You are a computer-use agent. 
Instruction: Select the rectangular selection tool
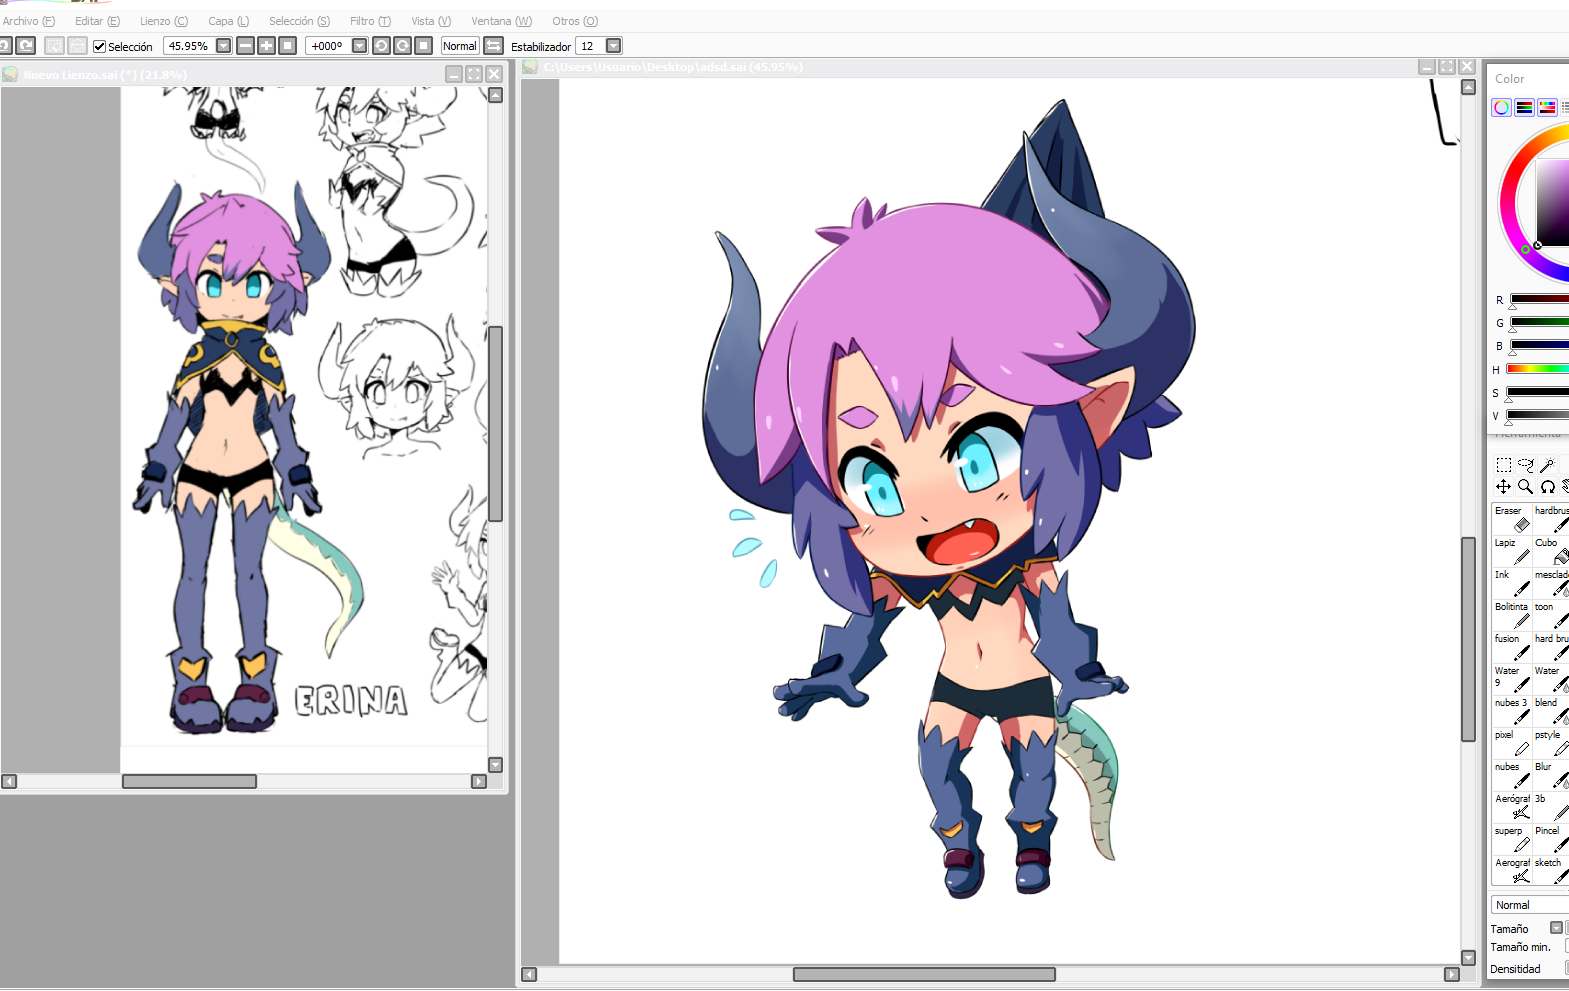point(1503,465)
